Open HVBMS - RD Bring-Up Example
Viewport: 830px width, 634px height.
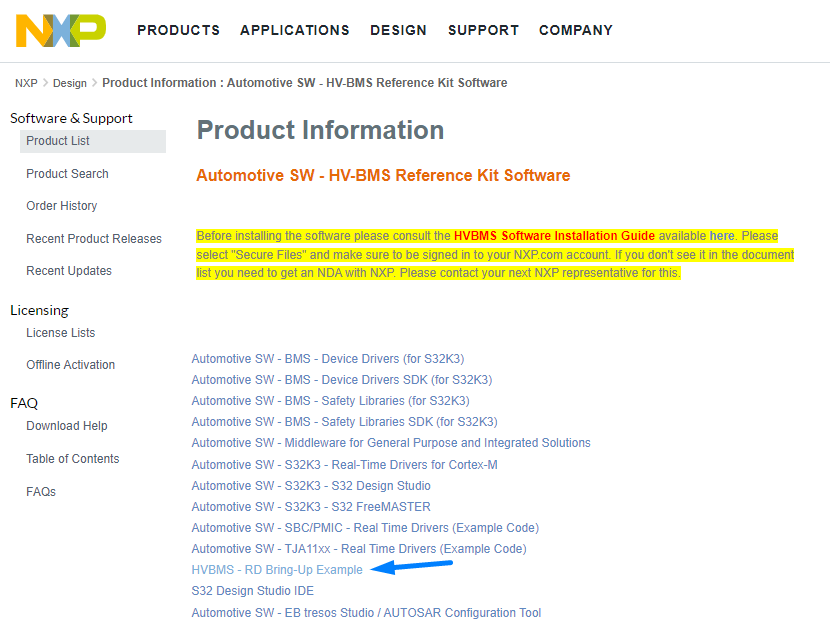point(277,569)
